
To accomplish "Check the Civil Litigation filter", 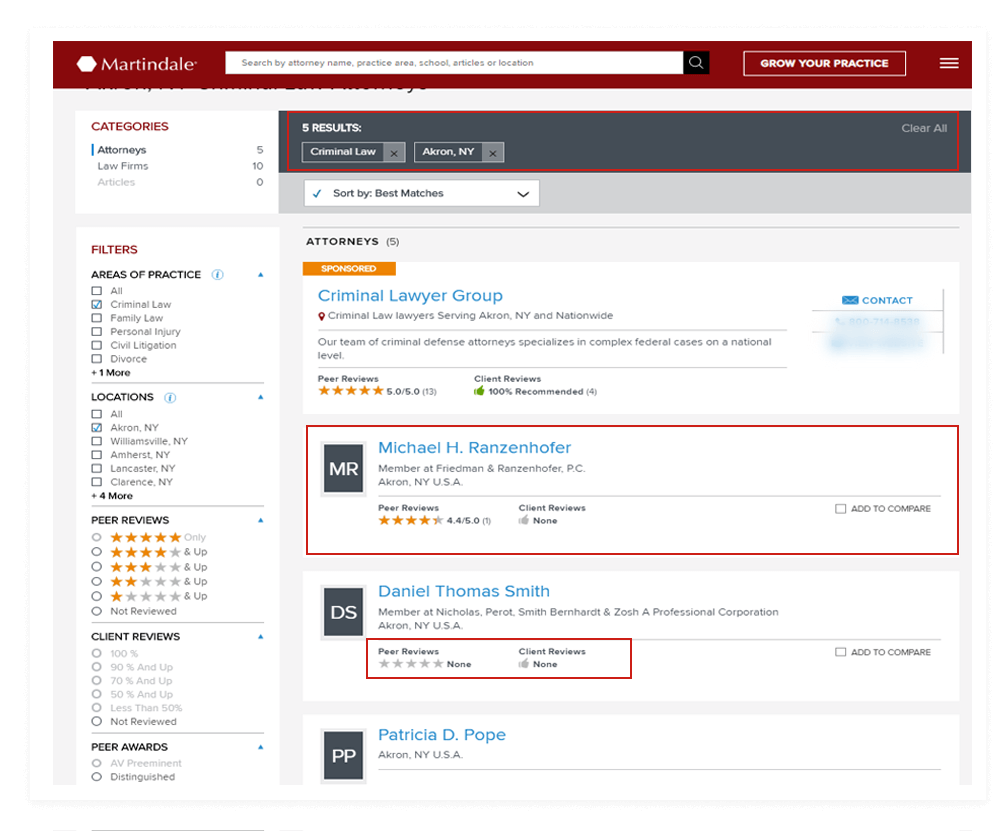I will [96, 345].
